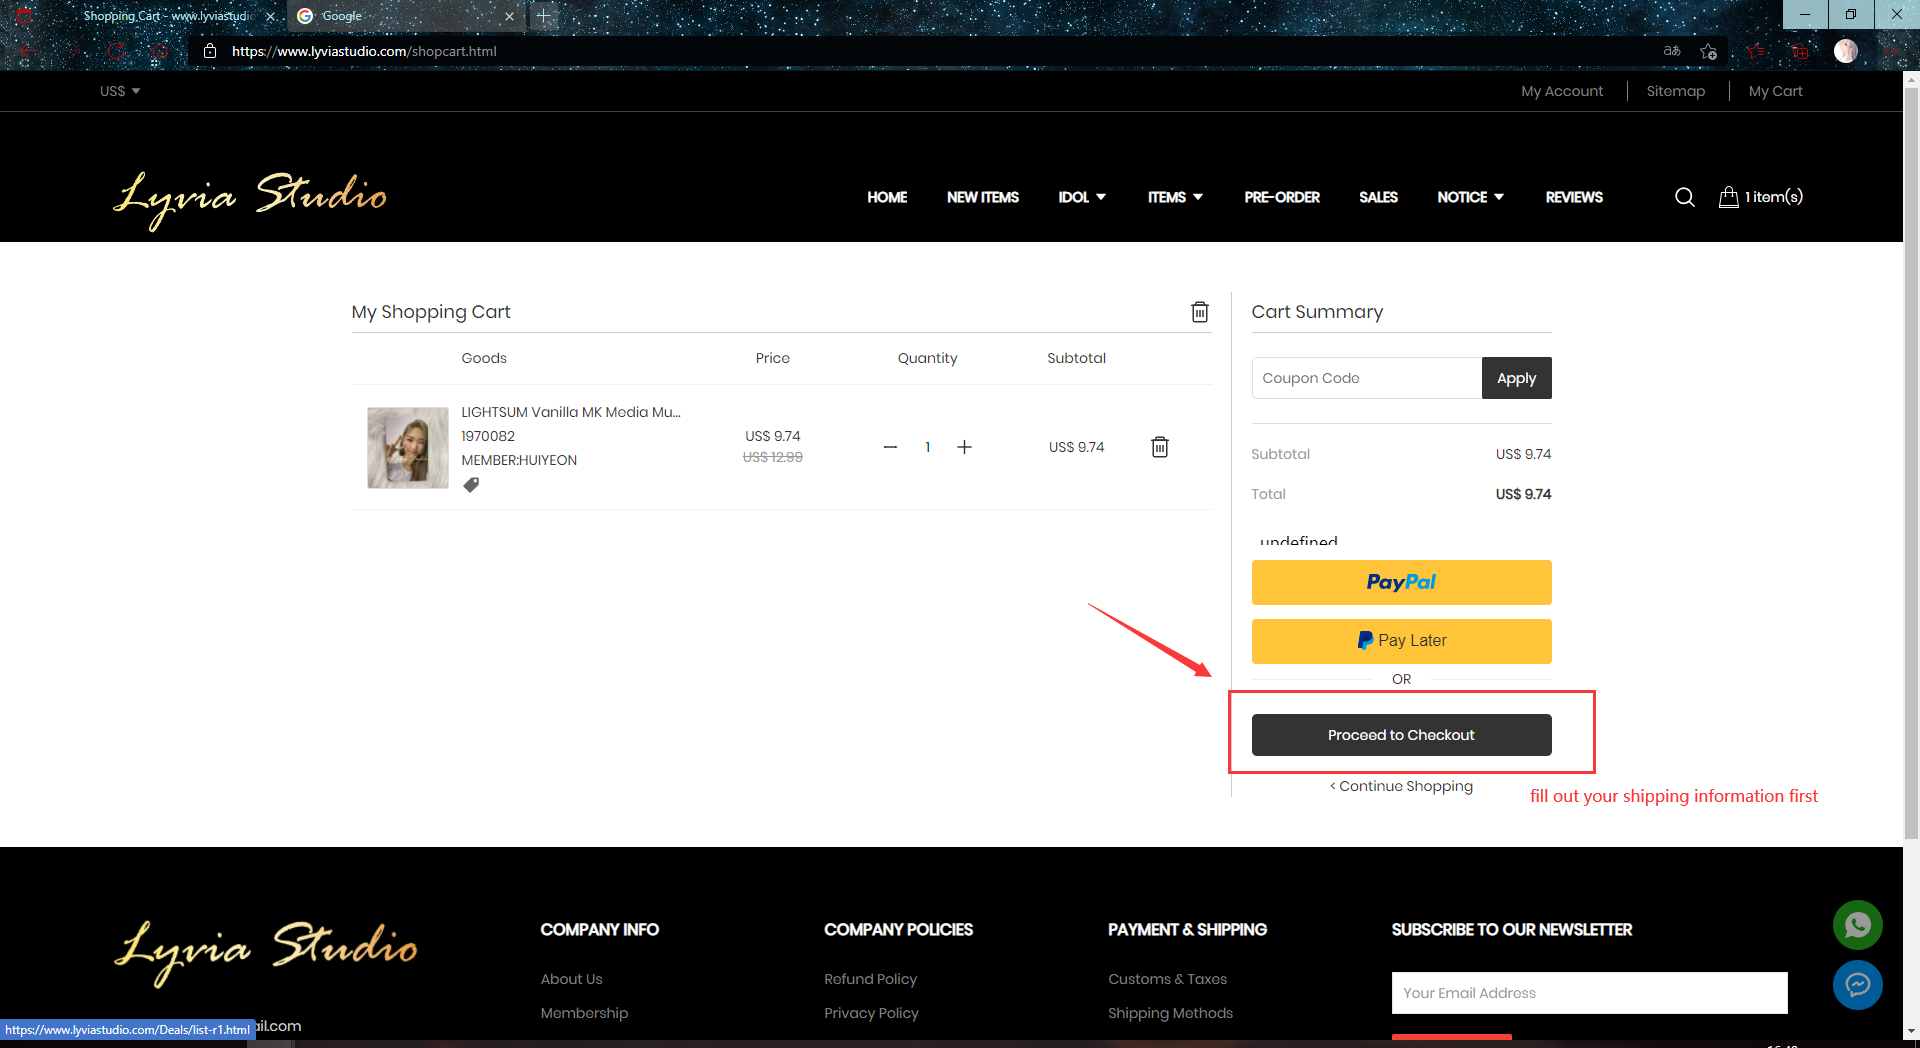The height and width of the screenshot is (1048, 1920).
Task: Choose the PayPal Pay Later button
Action: click(1401, 641)
